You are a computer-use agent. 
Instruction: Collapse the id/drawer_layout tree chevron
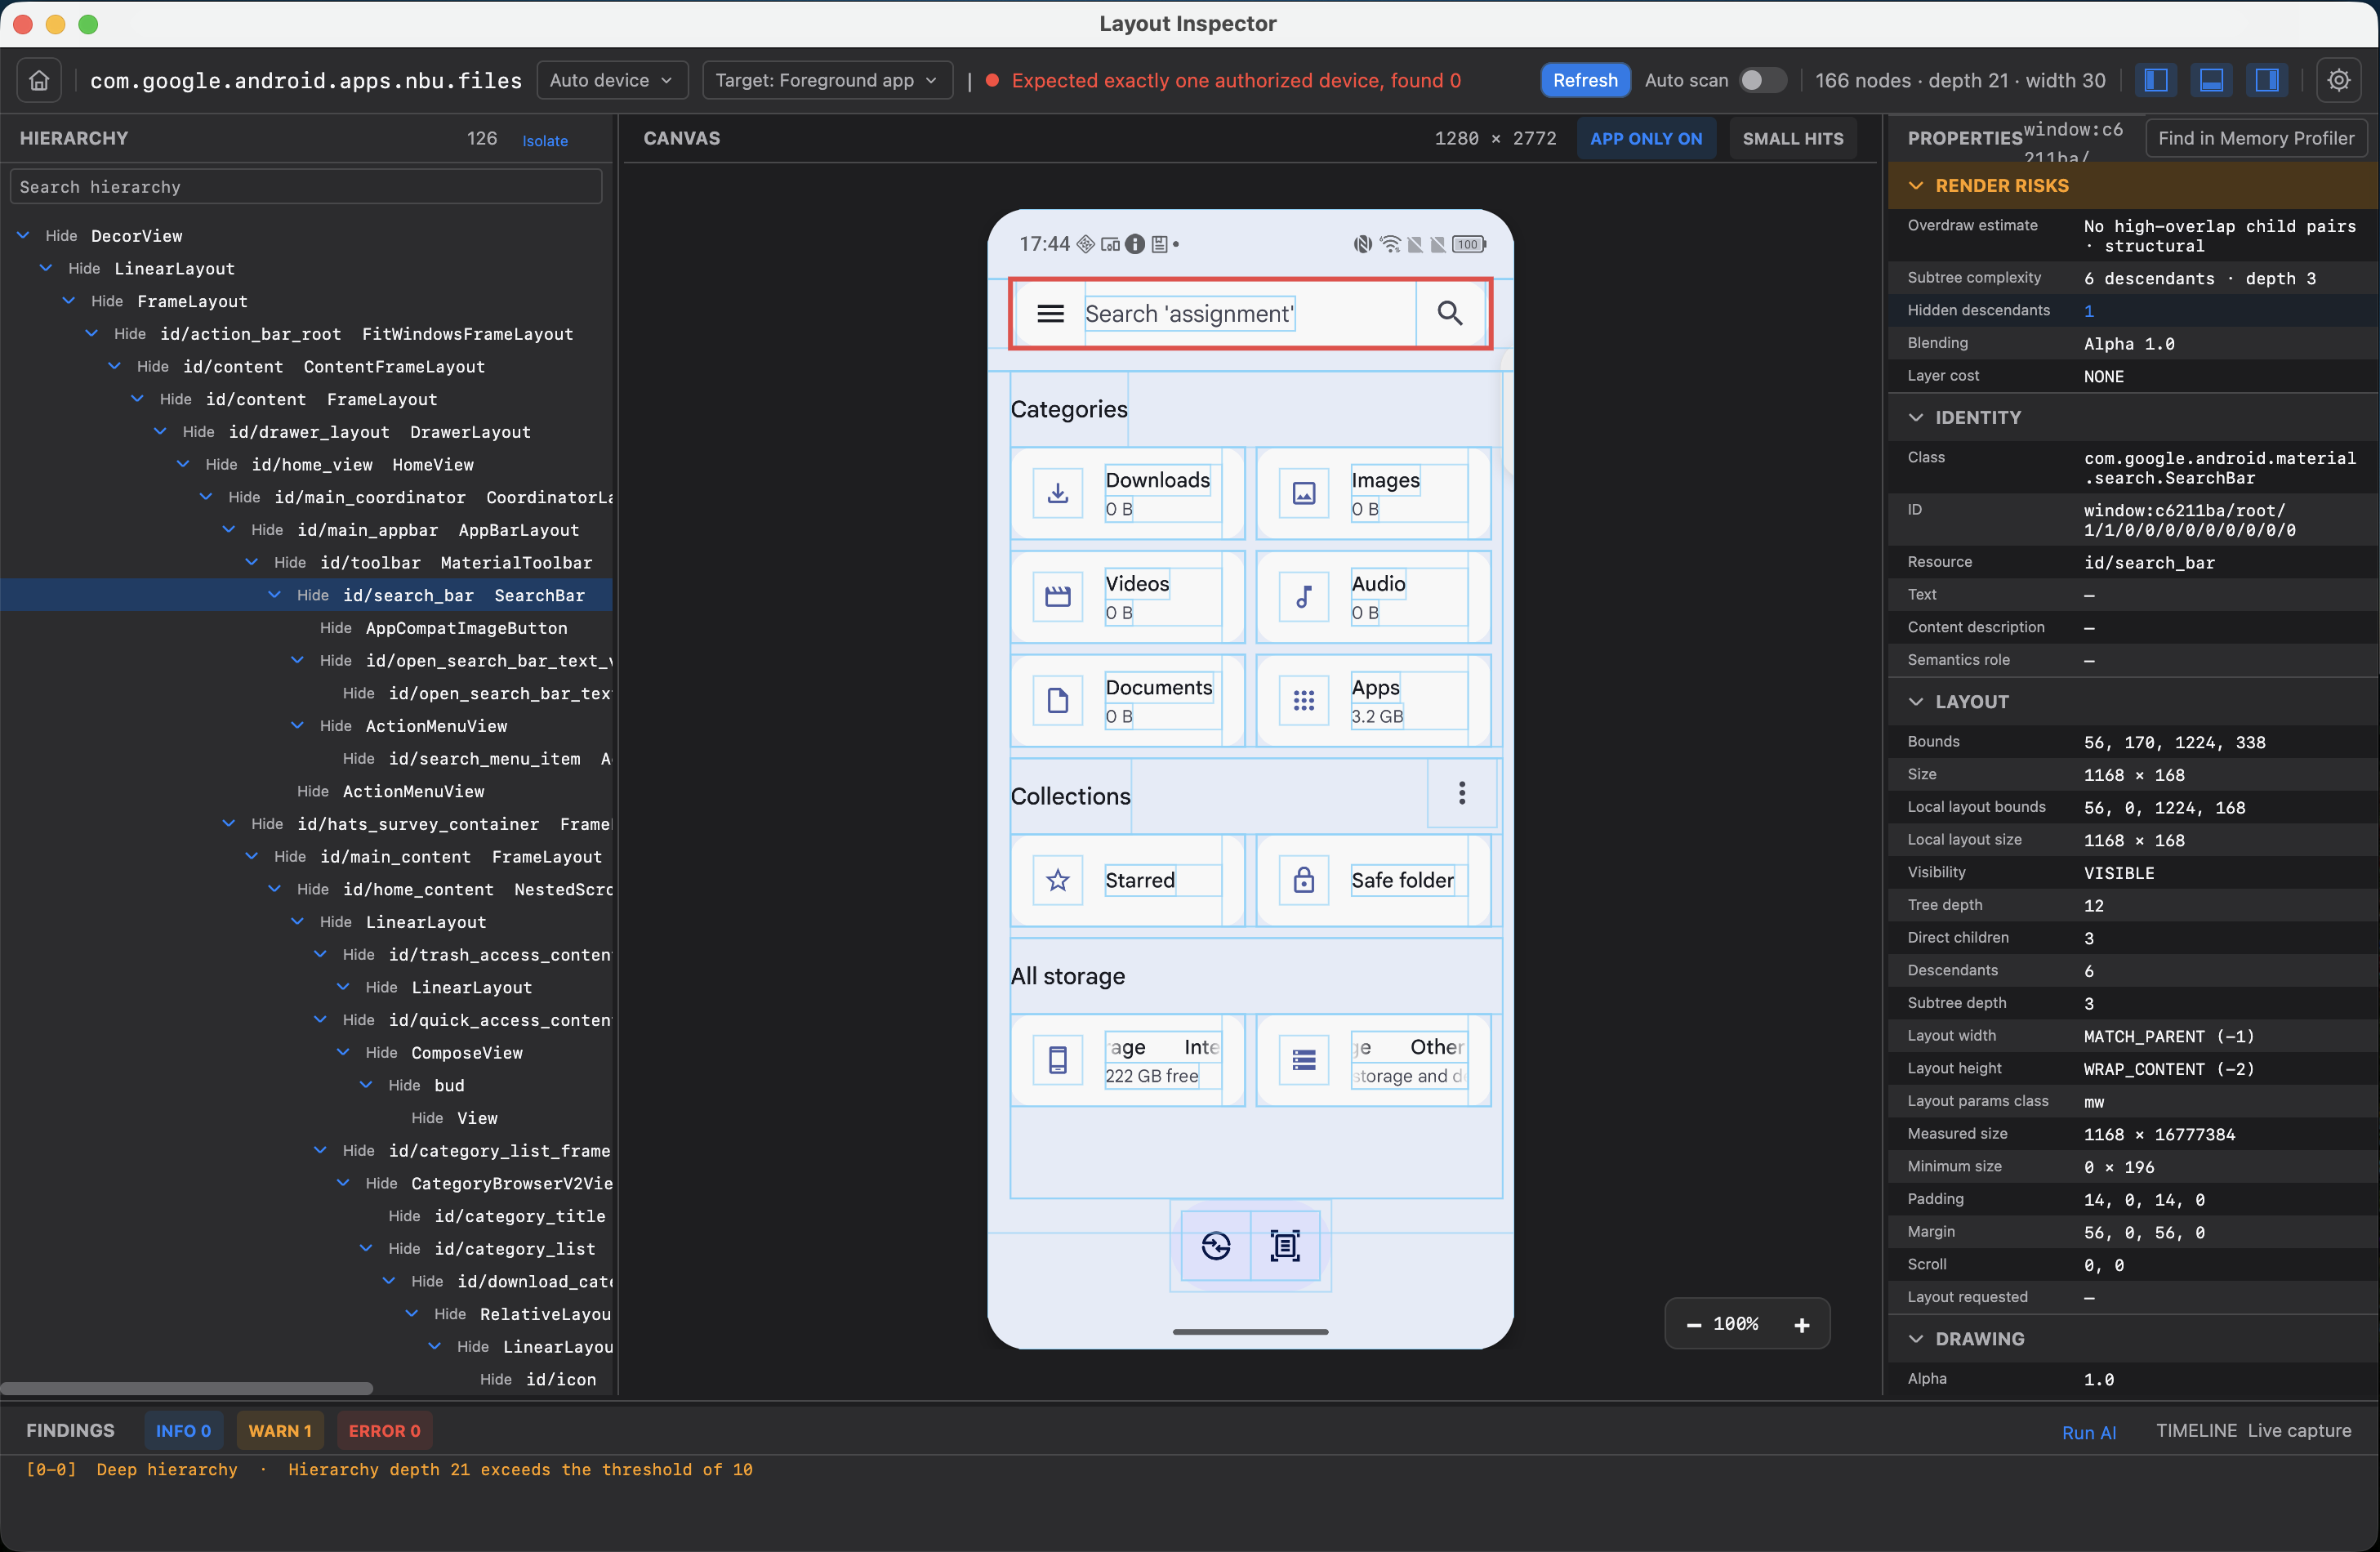(160, 432)
